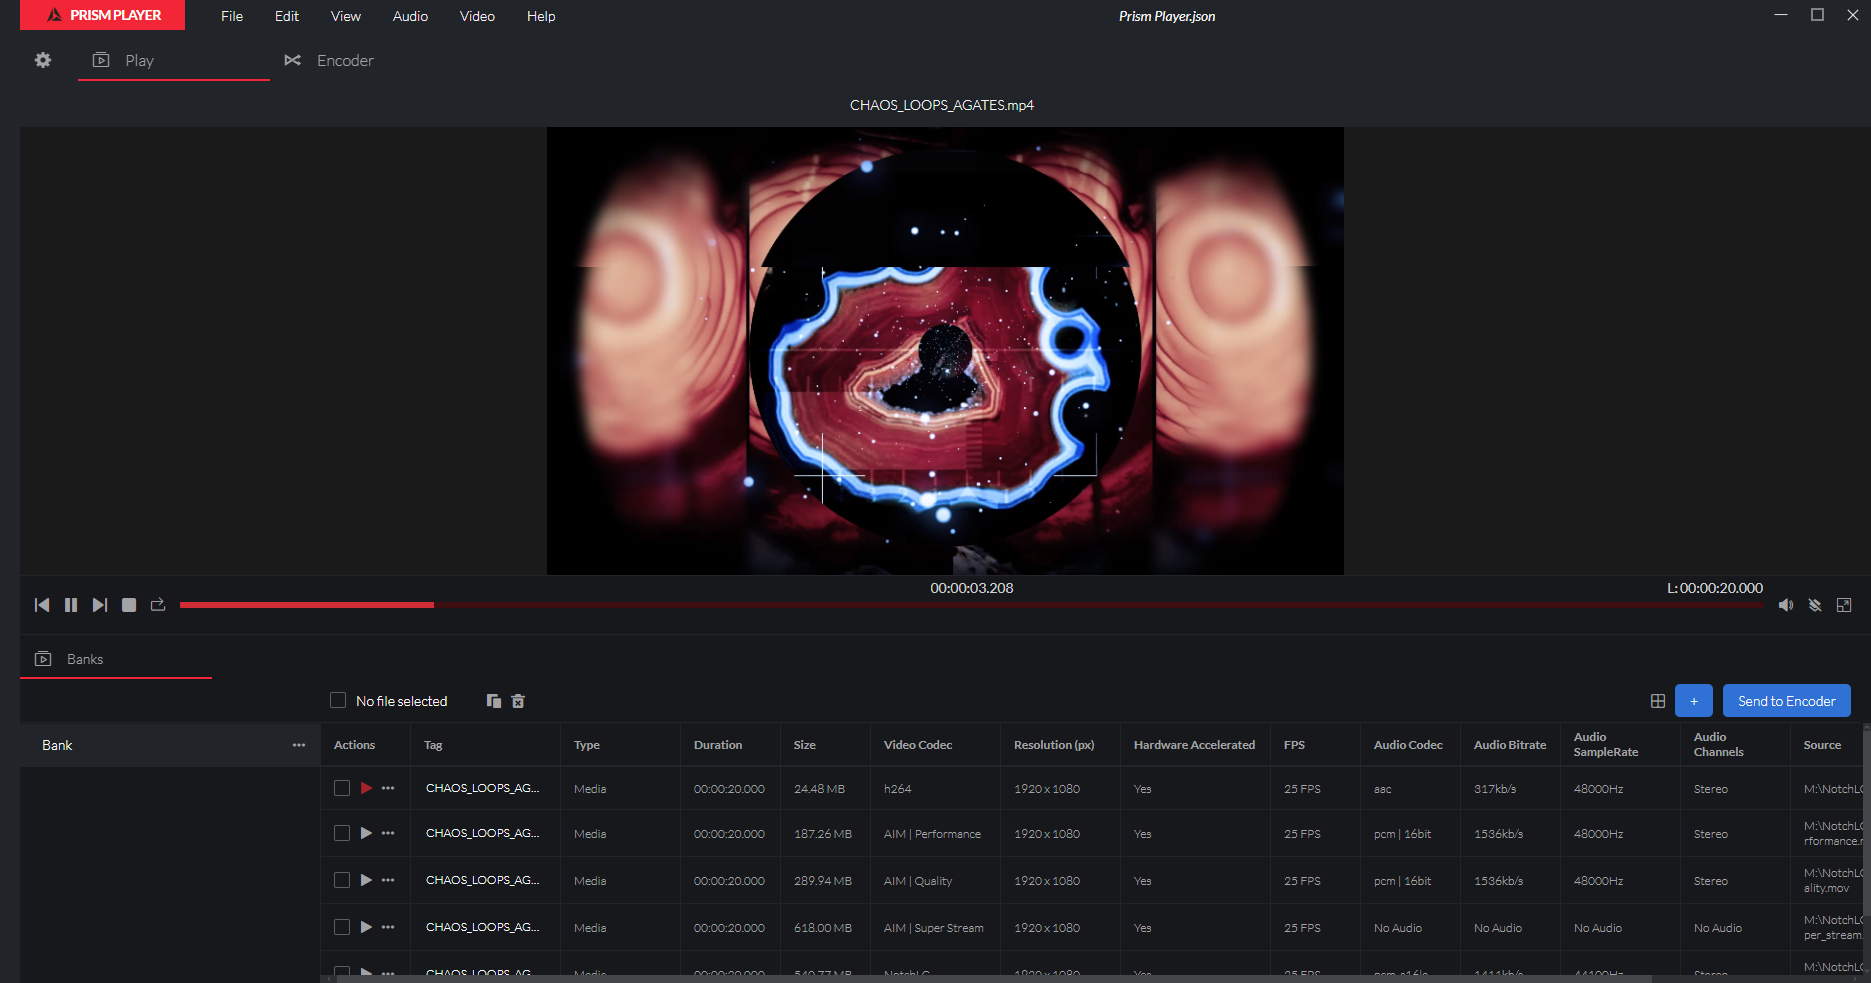This screenshot has width=1871, height=983.
Task: Select checkbox of the h264 media row
Action: pos(342,788)
